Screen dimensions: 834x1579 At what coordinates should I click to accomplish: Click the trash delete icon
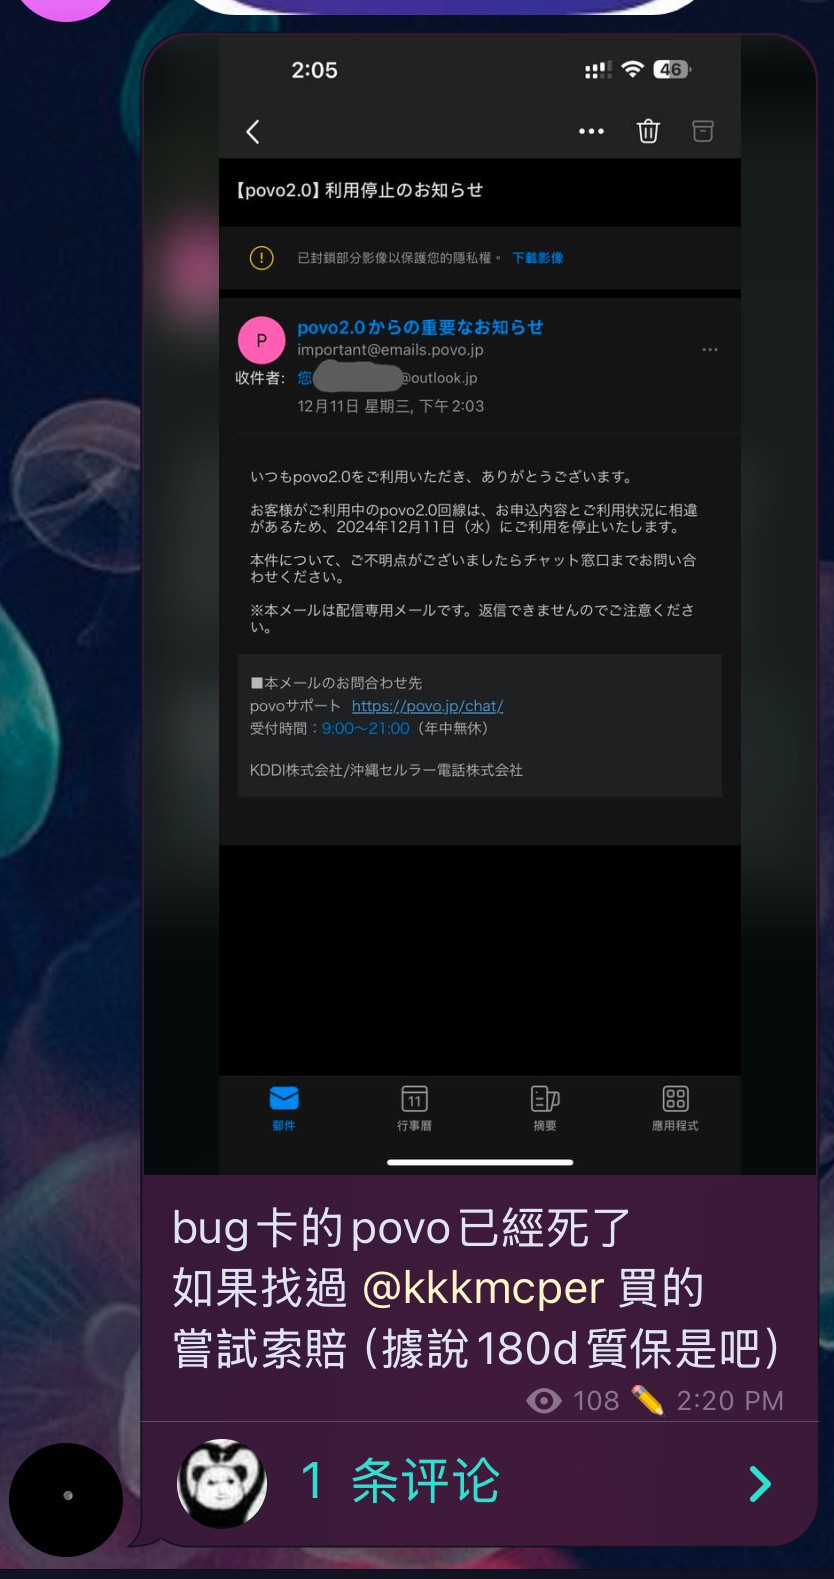coord(648,131)
